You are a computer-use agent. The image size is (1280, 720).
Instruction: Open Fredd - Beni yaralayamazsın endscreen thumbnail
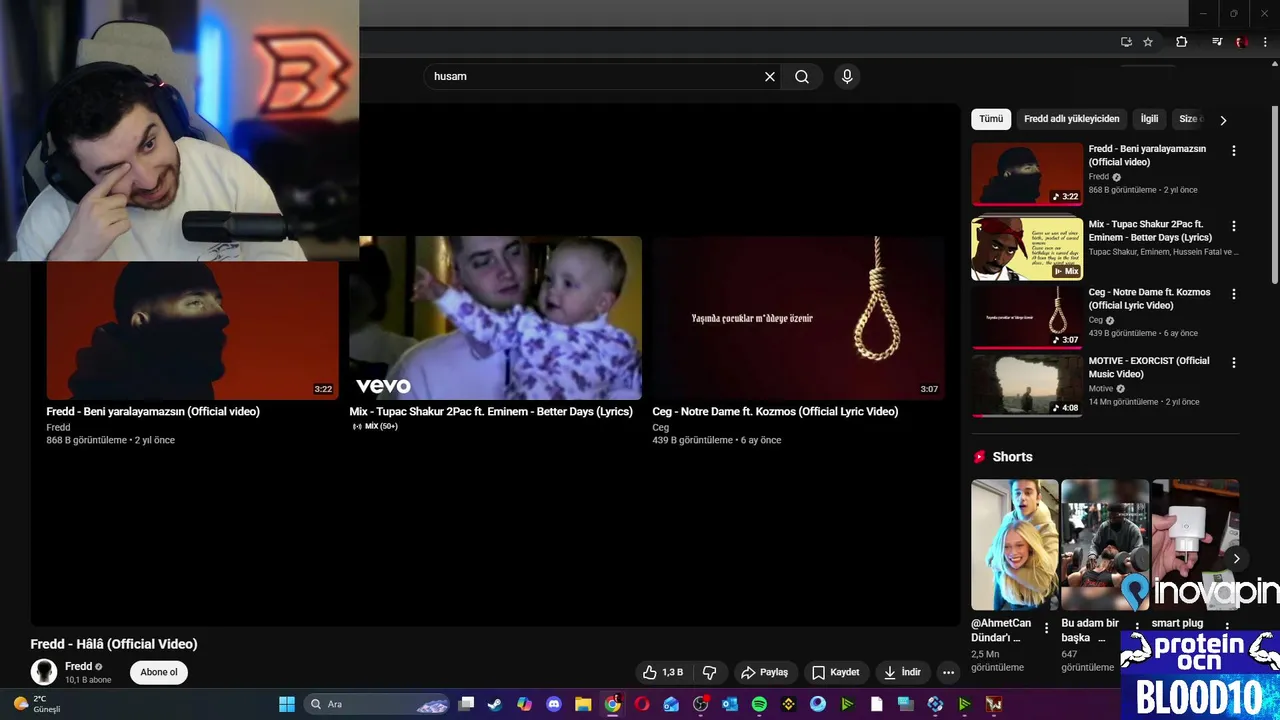[x=193, y=330]
